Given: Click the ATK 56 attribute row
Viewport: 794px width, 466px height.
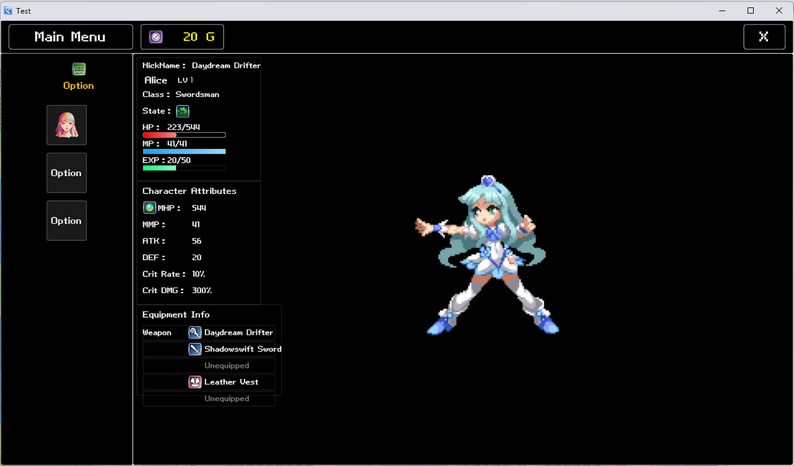Looking at the screenshot, I should coord(172,241).
